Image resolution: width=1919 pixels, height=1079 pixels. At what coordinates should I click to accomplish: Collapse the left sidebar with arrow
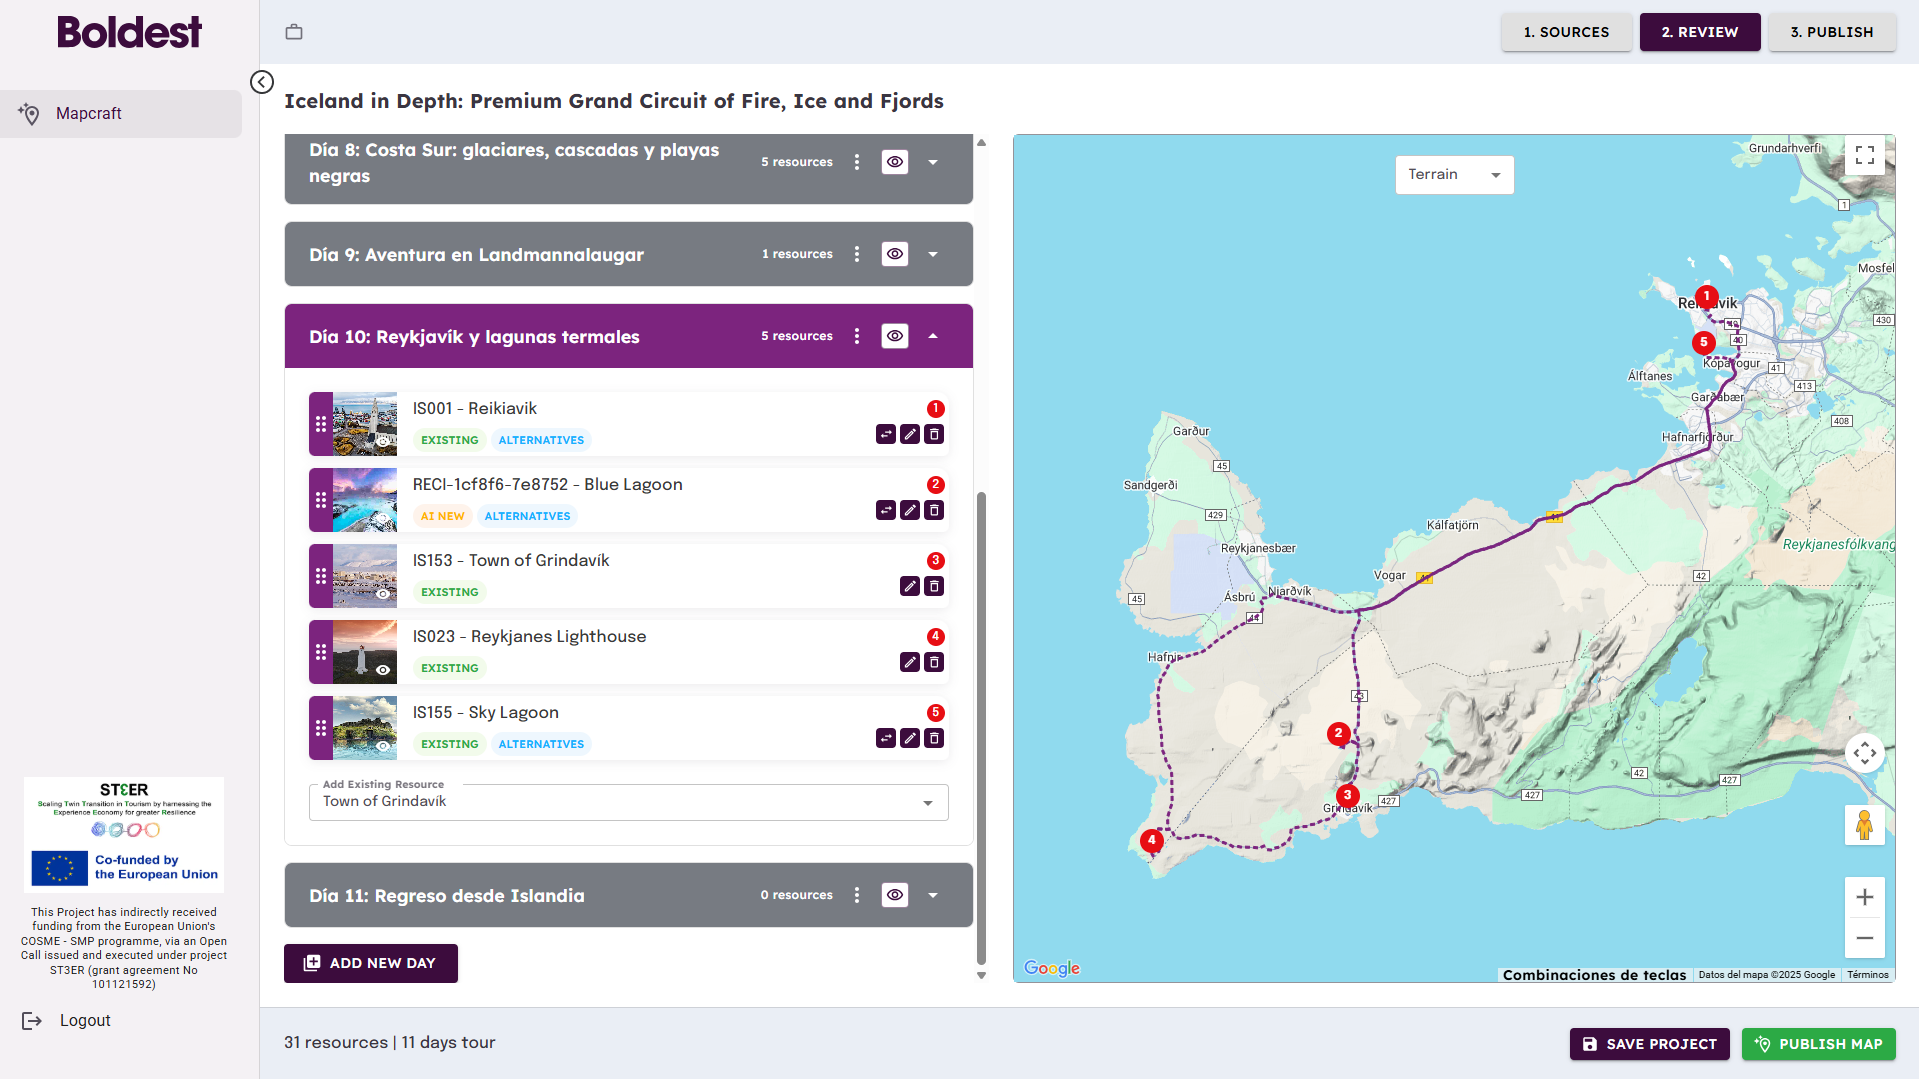pos(262,82)
